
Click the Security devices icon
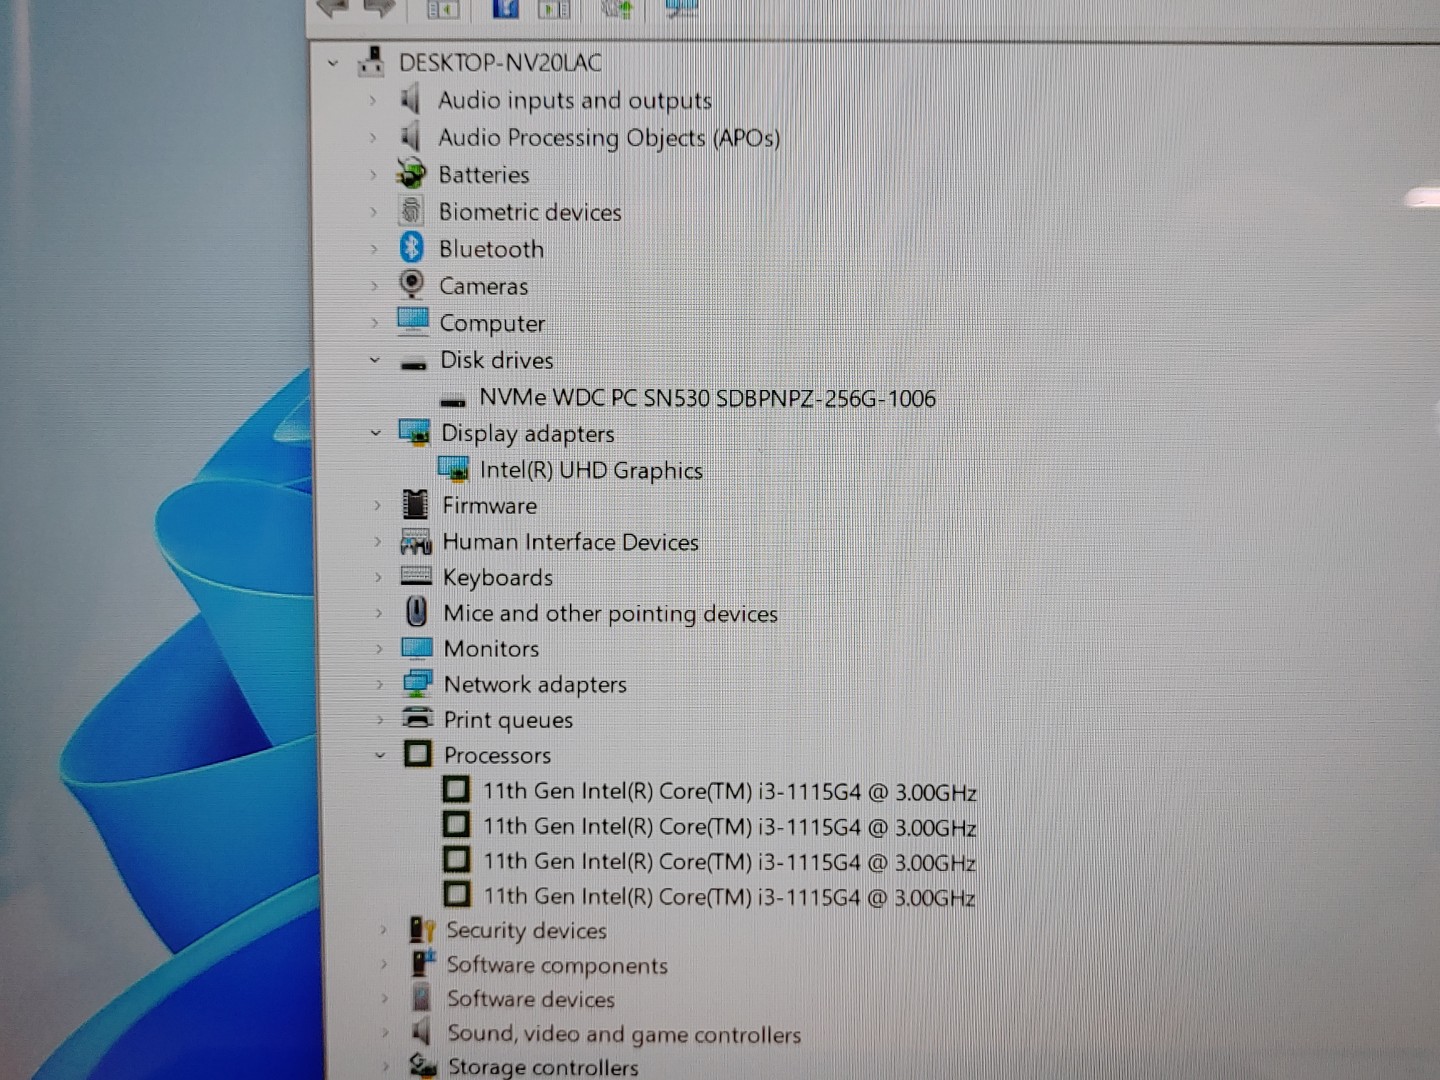pyautogui.click(x=421, y=930)
